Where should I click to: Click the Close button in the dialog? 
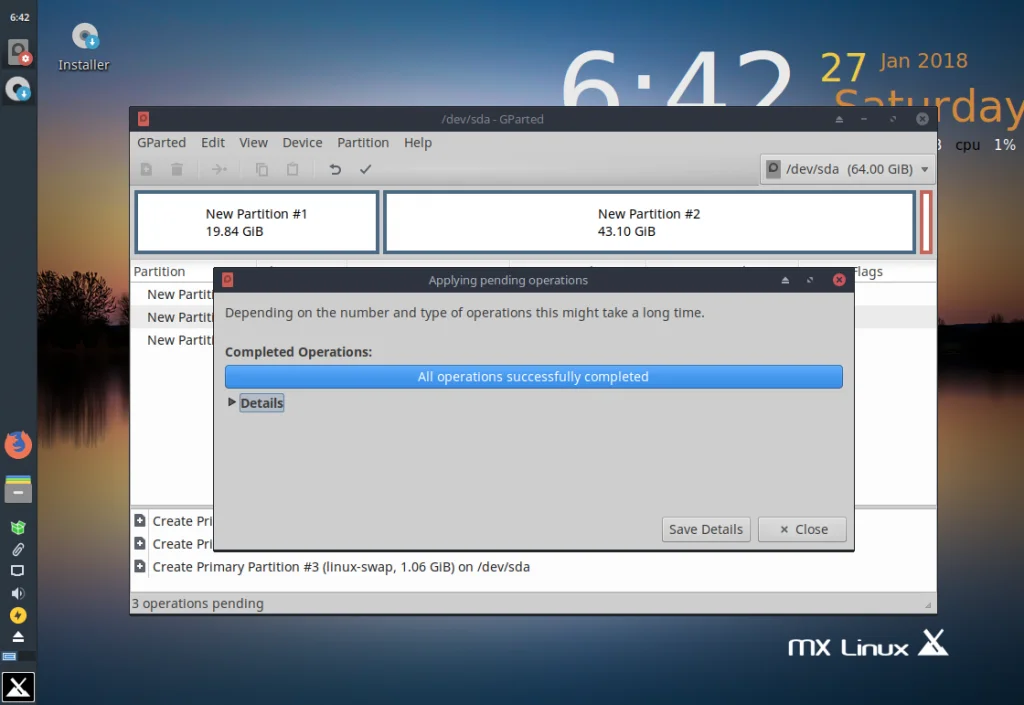click(803, 529)
